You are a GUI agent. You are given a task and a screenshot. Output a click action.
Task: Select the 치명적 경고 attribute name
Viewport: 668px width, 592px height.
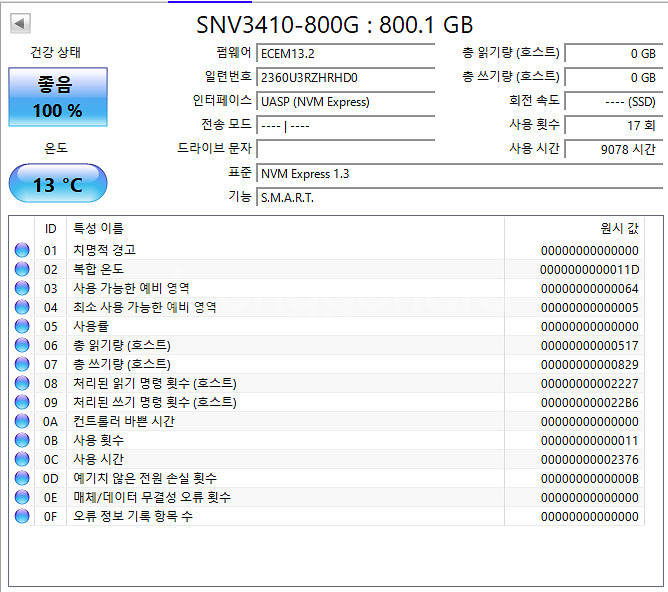[x=104, y=250]
